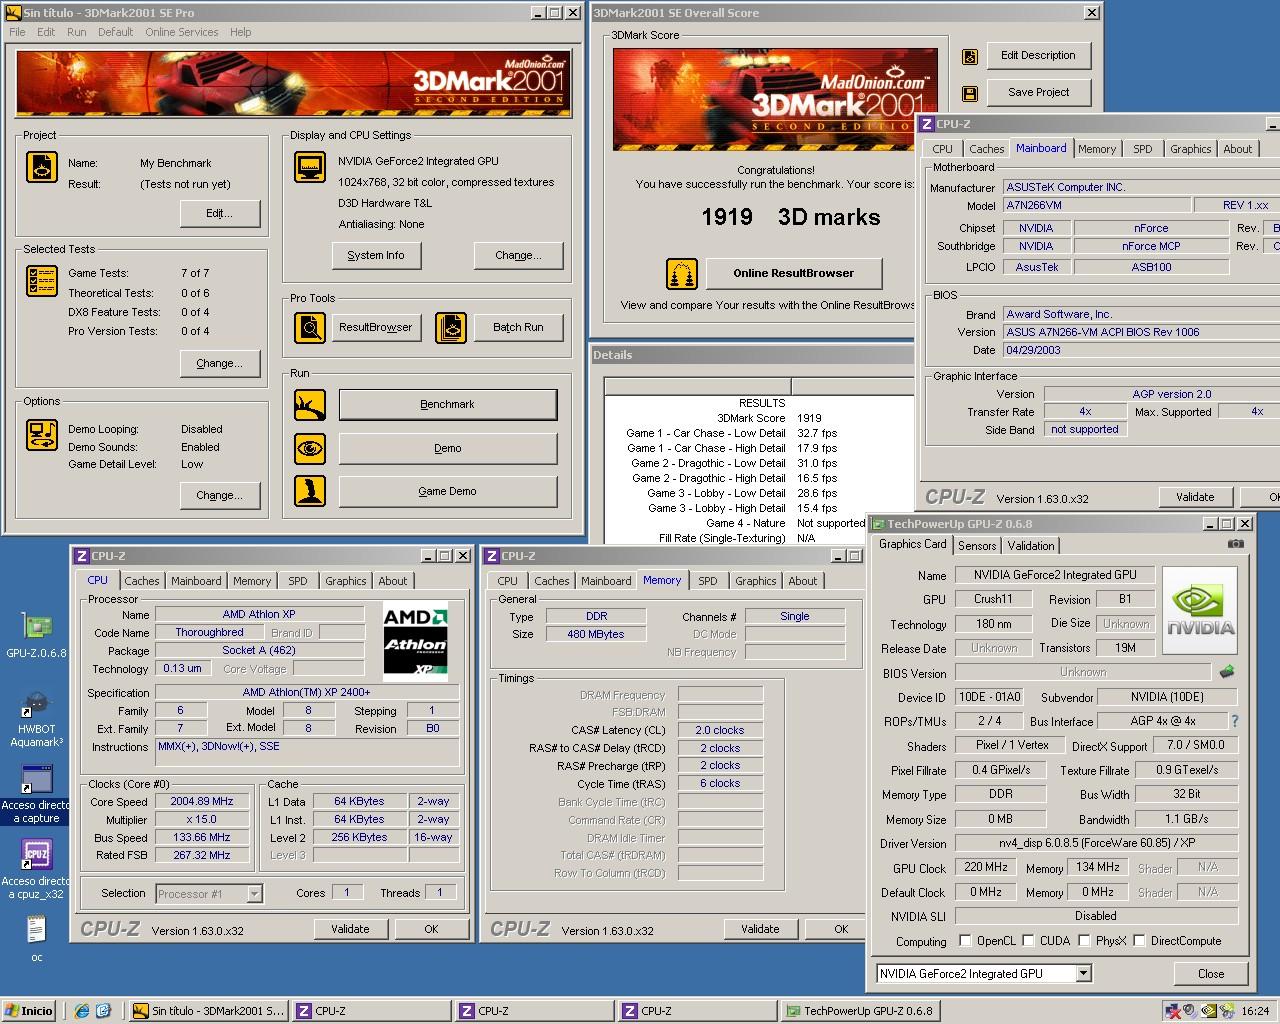Click the Game Demo button
1280x1024 pixels.
[448, 492]
